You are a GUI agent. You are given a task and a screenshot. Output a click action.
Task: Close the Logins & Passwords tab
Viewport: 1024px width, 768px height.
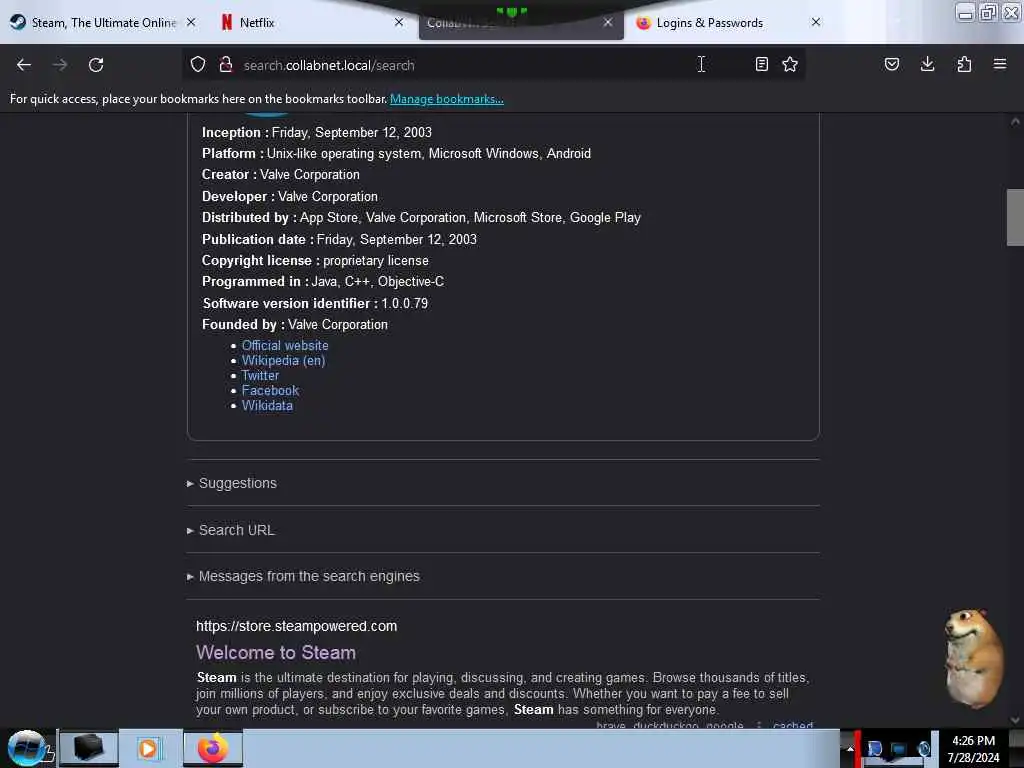(x=816, y=22)
